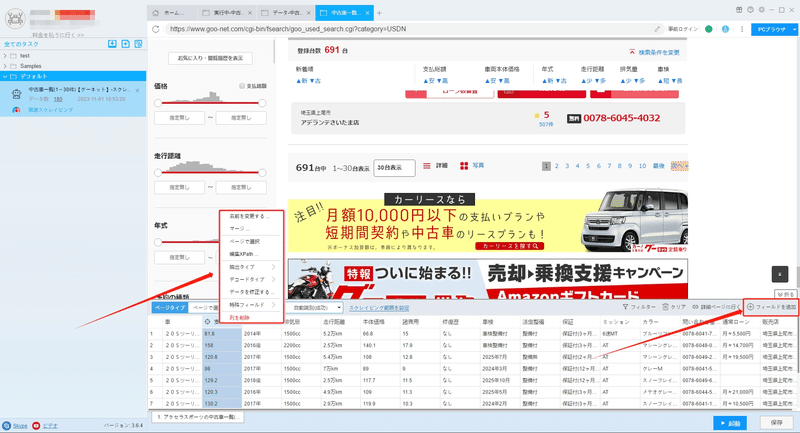Viewport: 800px width, 433px height.
Task: Open the three-dot browser options icon
Action: point(742,29)
